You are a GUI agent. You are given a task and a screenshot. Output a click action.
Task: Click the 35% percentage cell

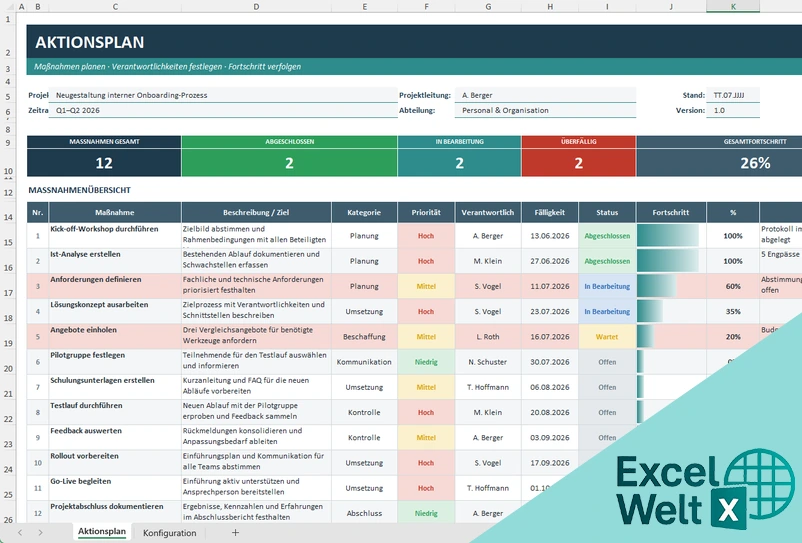click(733, 311)
